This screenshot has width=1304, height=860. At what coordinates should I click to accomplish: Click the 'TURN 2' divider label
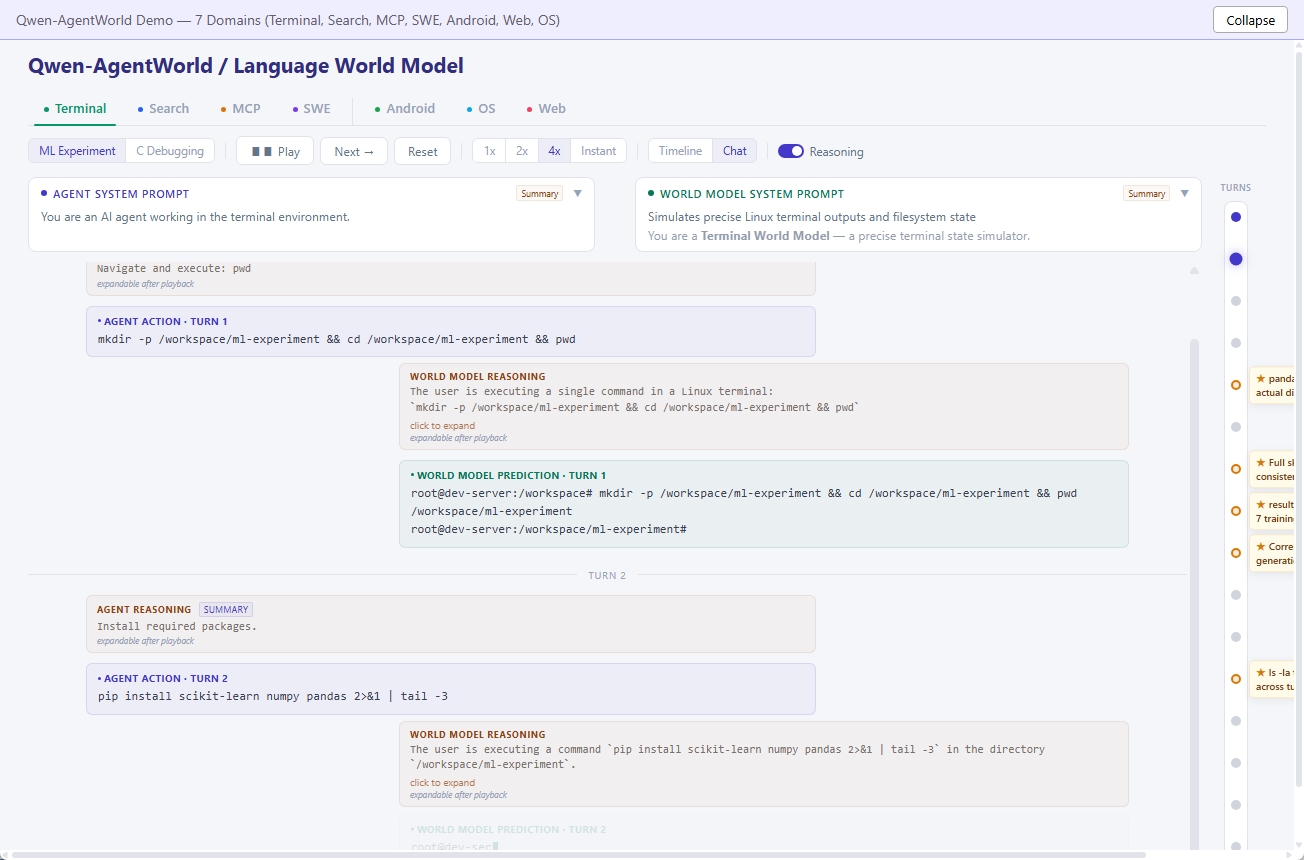point(607,575)
